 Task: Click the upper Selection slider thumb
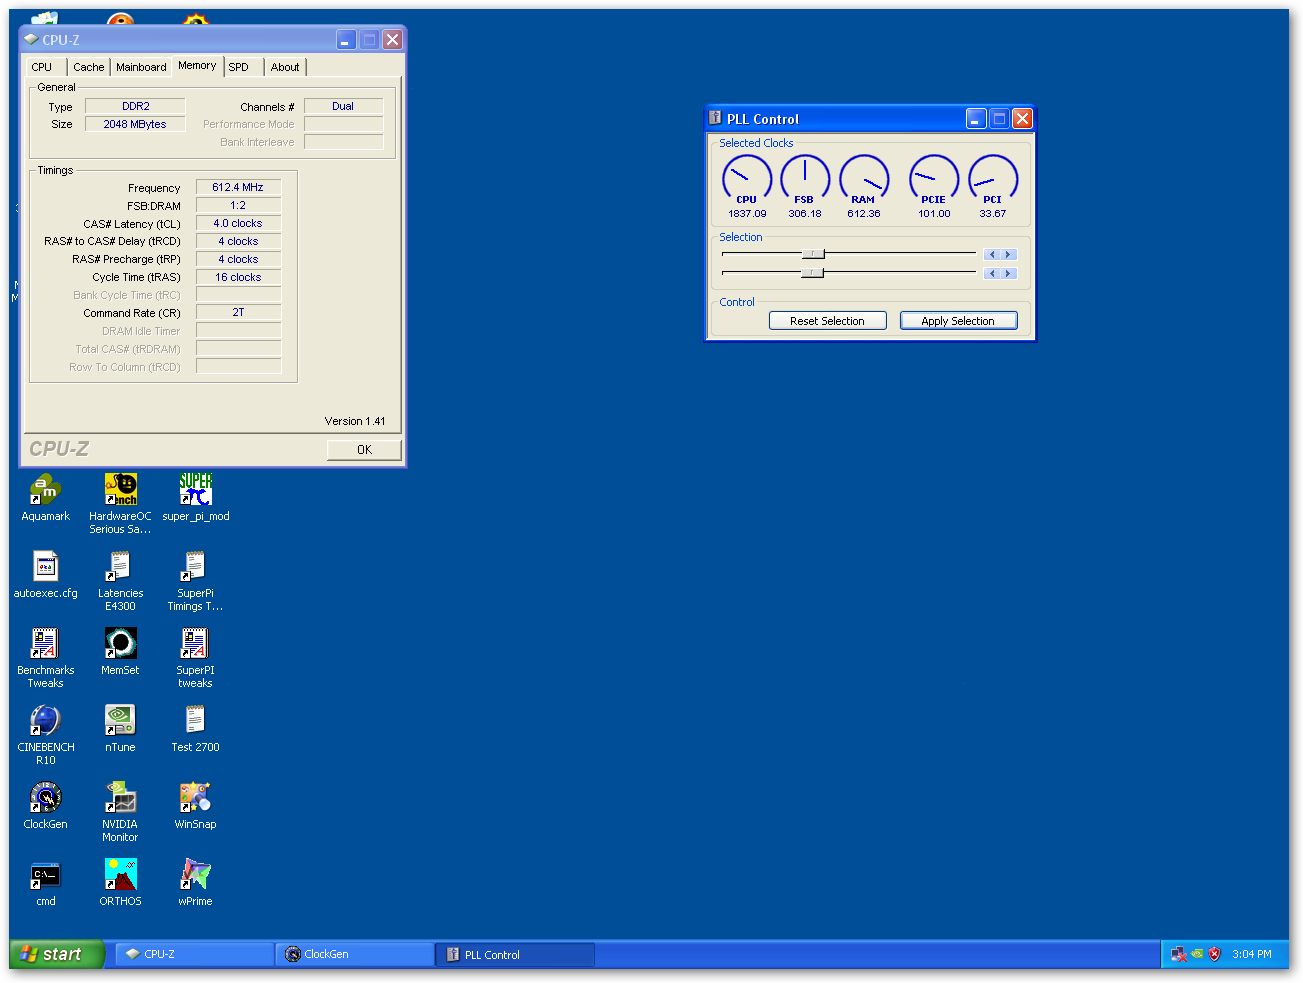point(813,254)
